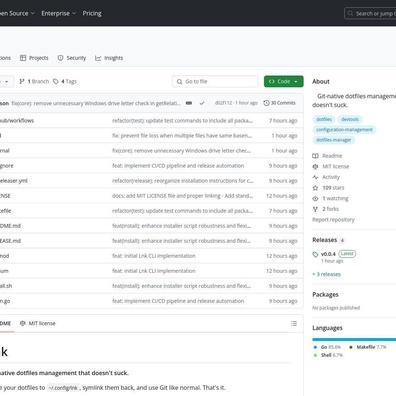Open the Enterprise dropdown menu

coord(59,13)
